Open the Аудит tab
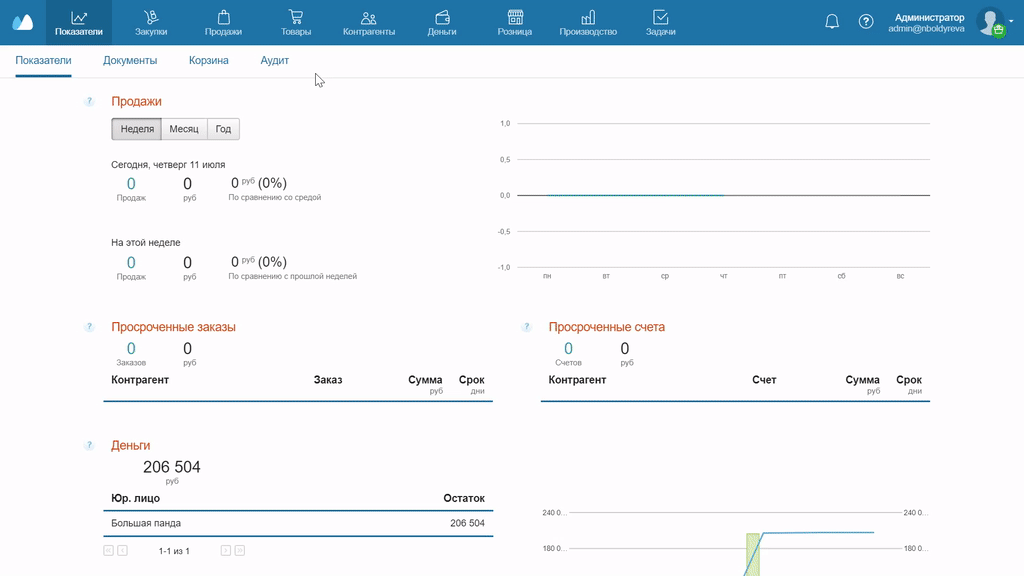The height and width of the screenshot is (576, 1024). [274, 61]
